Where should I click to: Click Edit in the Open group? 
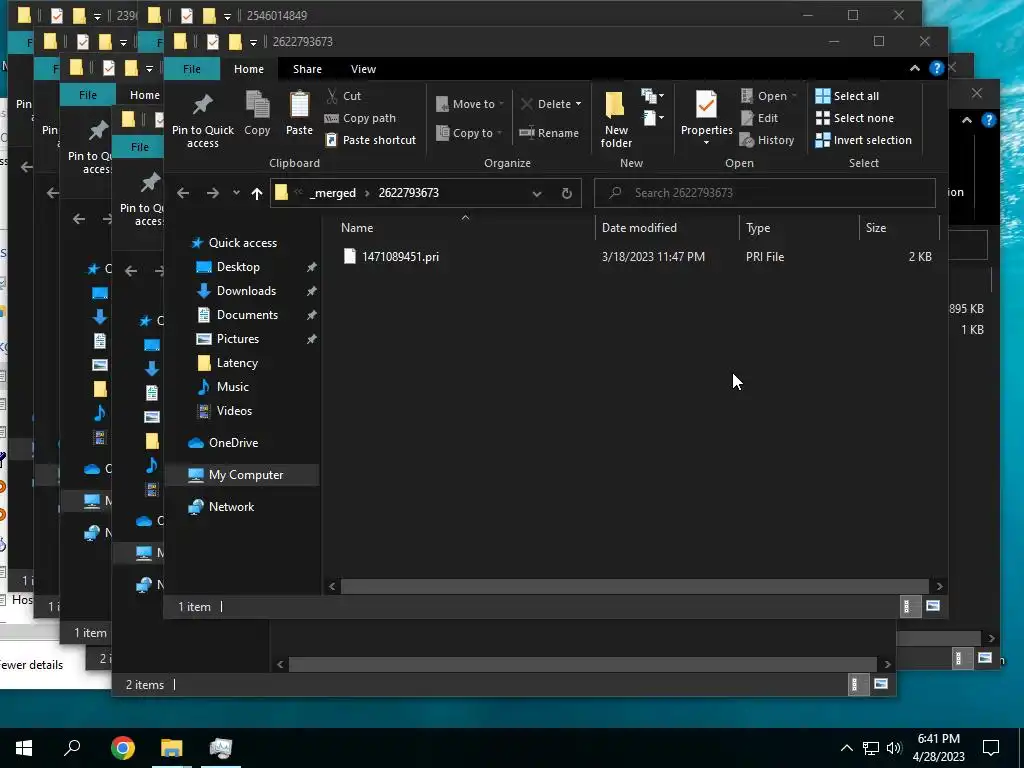[759, 118]
